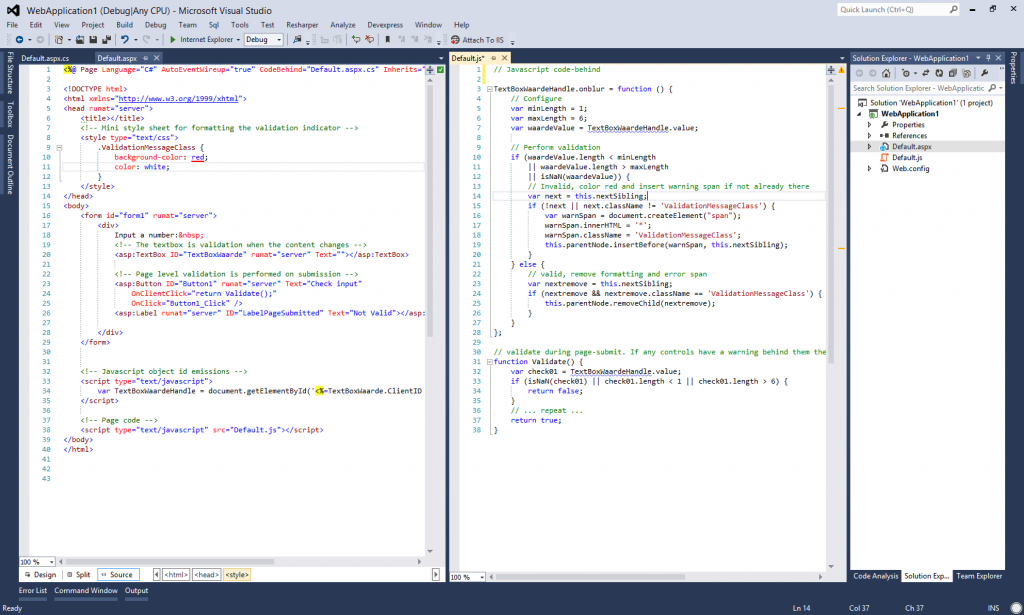
Task: Pin the Default.js tab
Action: (494, 58)
